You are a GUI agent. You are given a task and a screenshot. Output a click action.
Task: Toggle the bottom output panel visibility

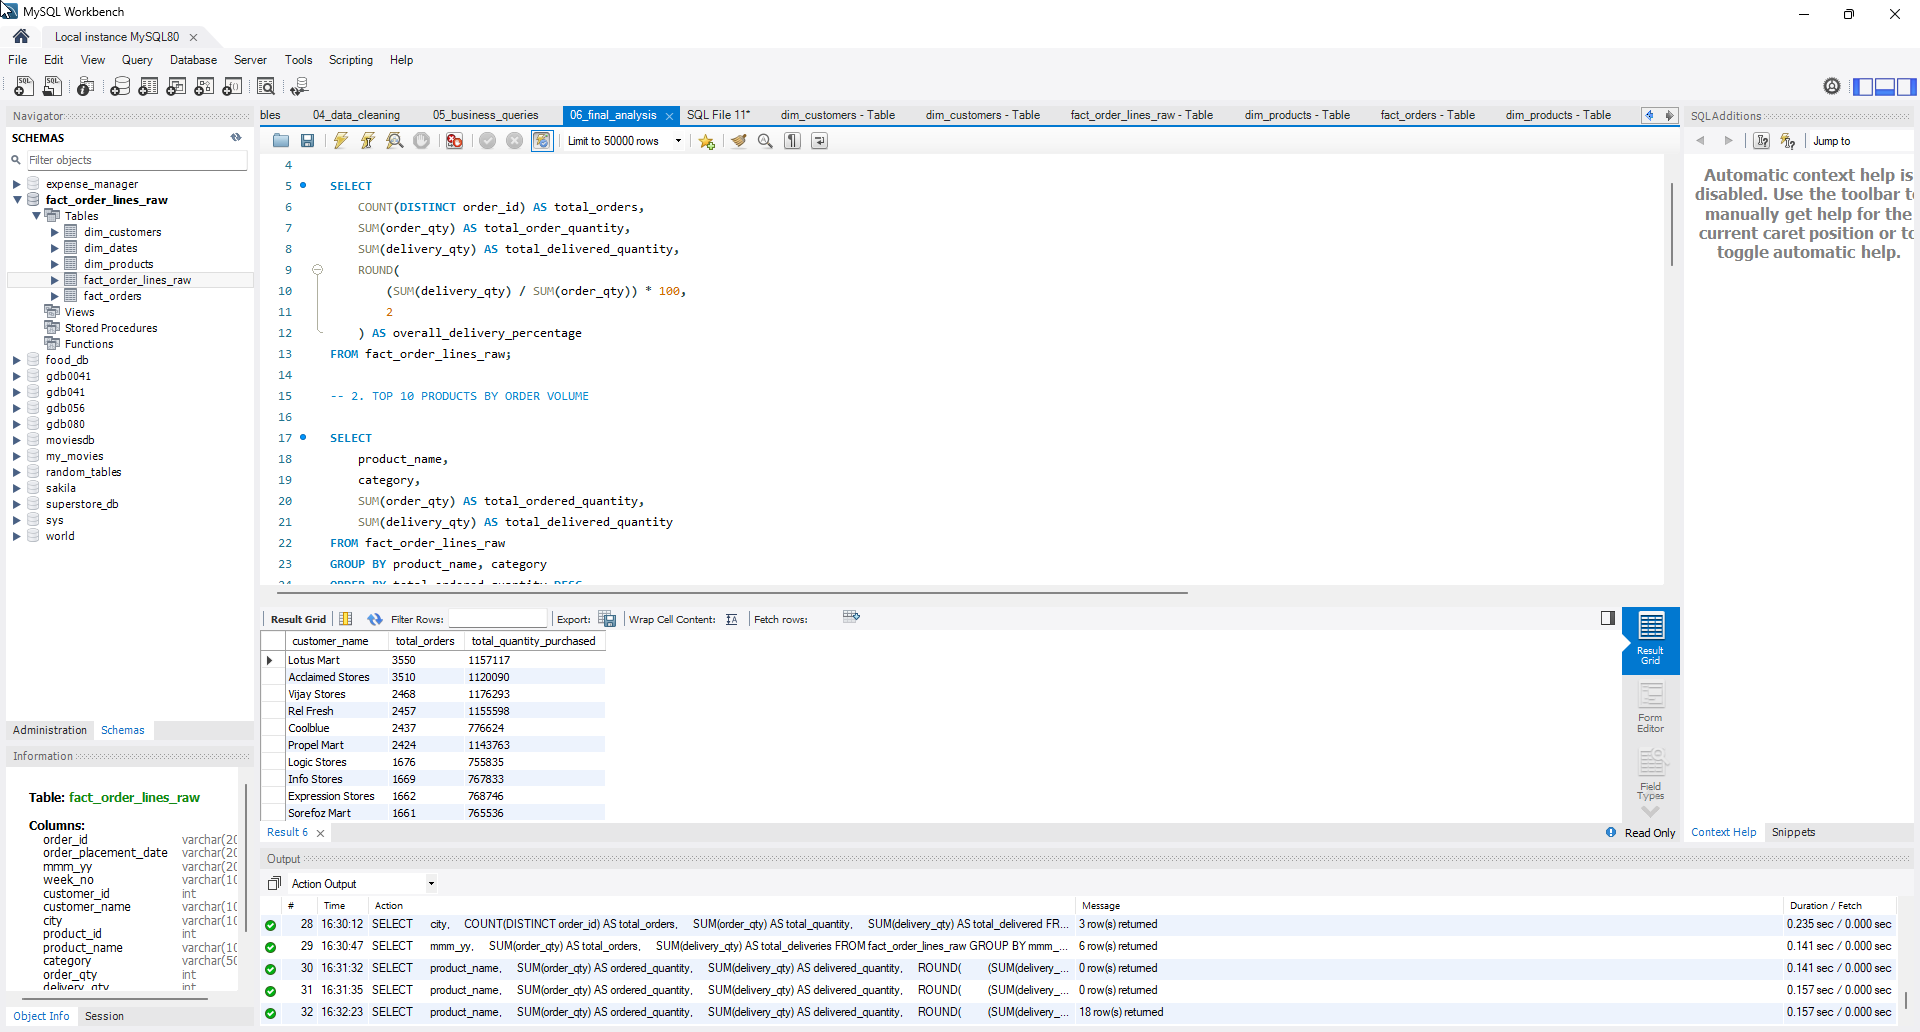coord(1885,87)
